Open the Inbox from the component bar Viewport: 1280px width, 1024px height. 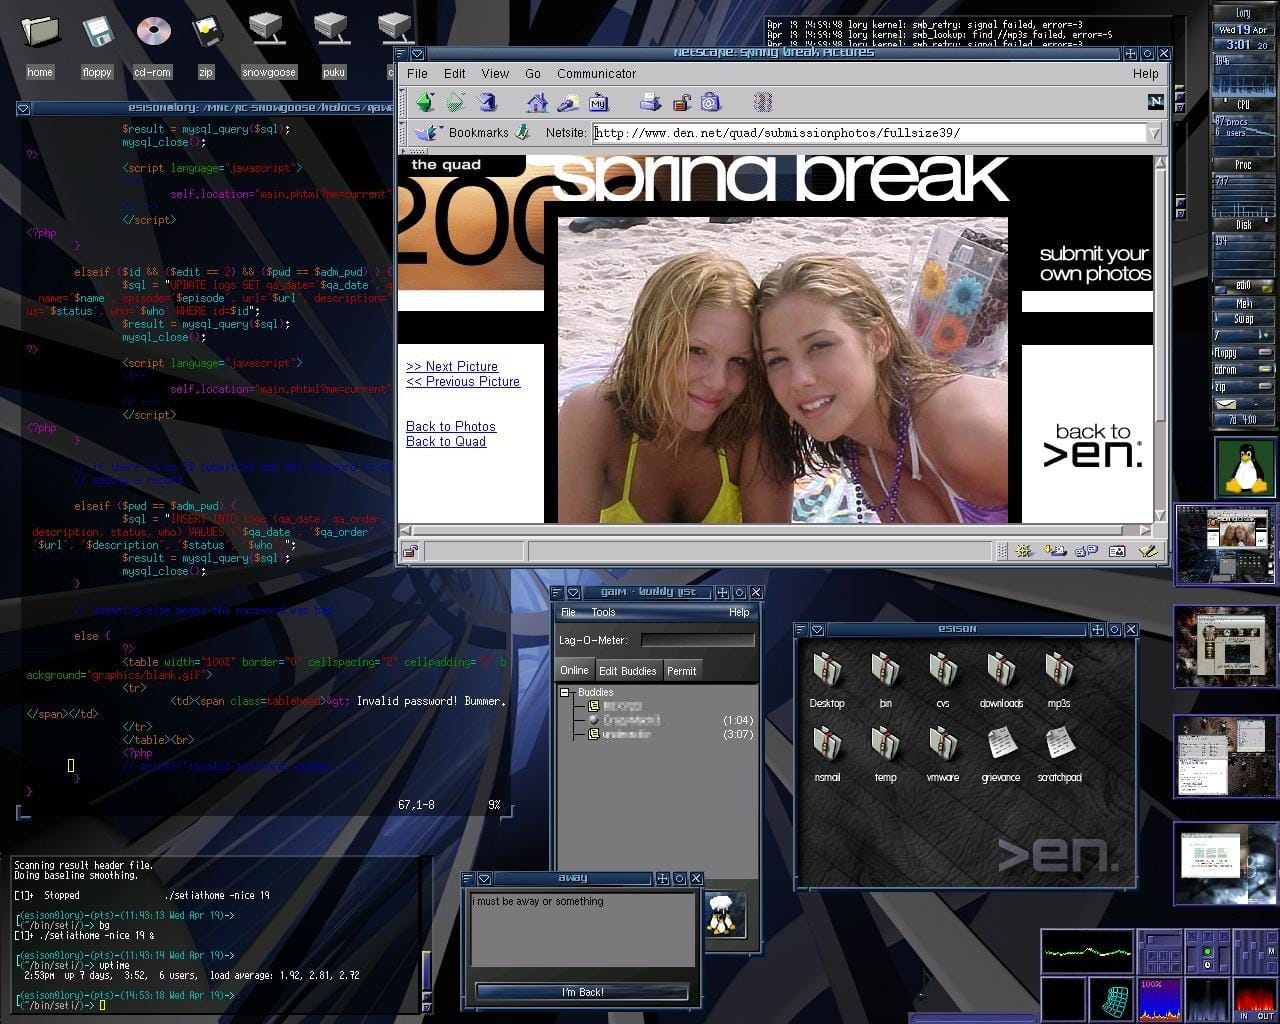point(1054,551)
